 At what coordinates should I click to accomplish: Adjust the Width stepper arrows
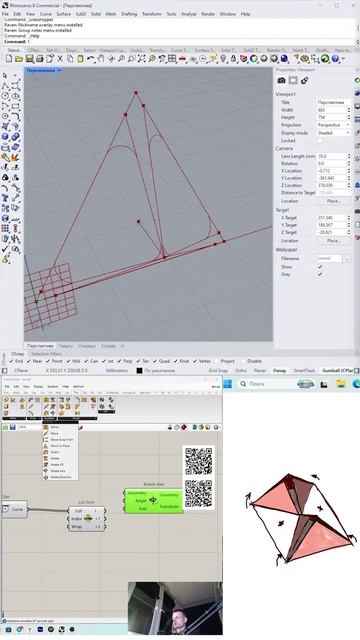pos(349,110)
